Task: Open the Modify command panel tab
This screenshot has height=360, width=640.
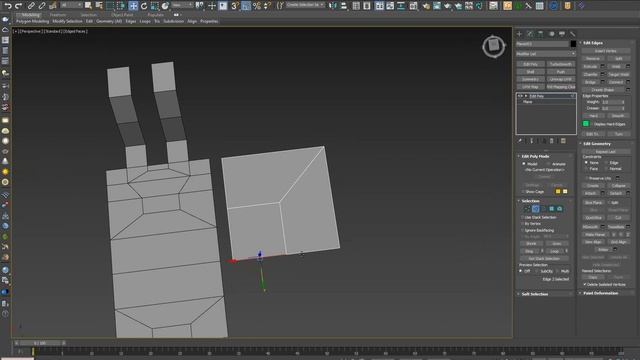Action: [530, 34]
